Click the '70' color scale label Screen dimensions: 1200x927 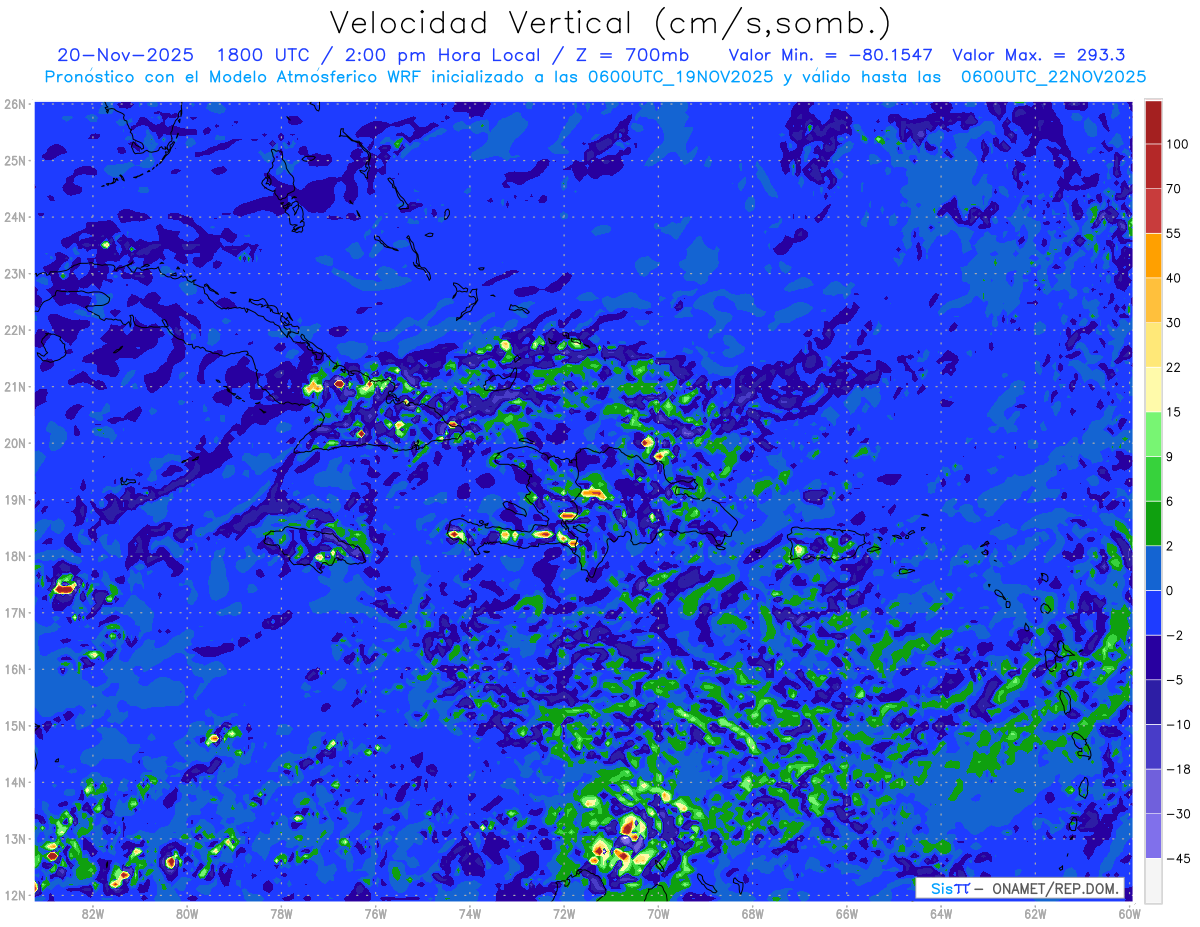coord(1174,188)
